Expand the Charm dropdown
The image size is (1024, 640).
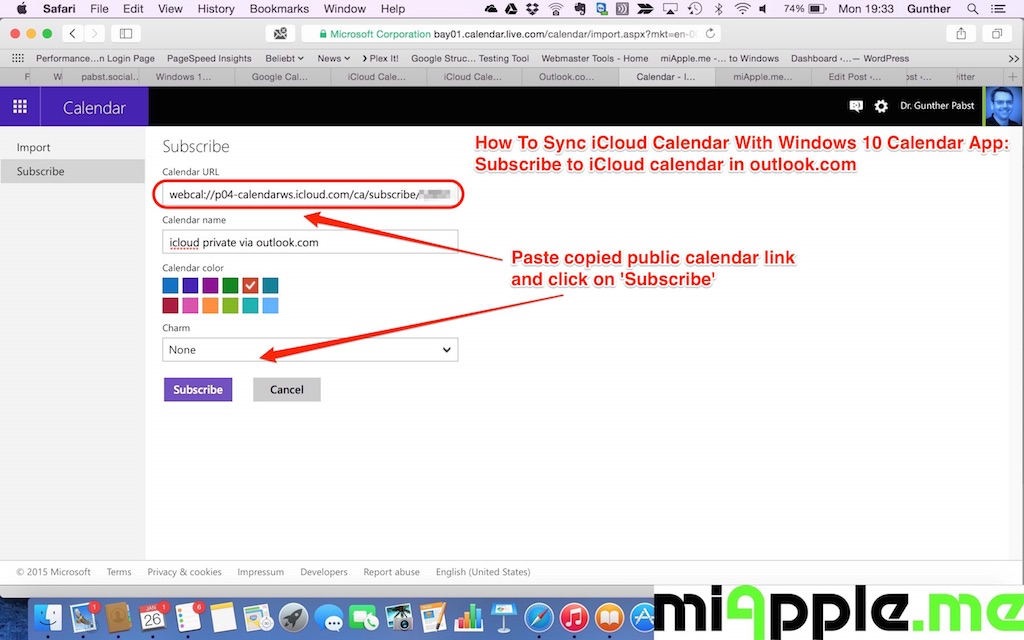tap(310, 350)
